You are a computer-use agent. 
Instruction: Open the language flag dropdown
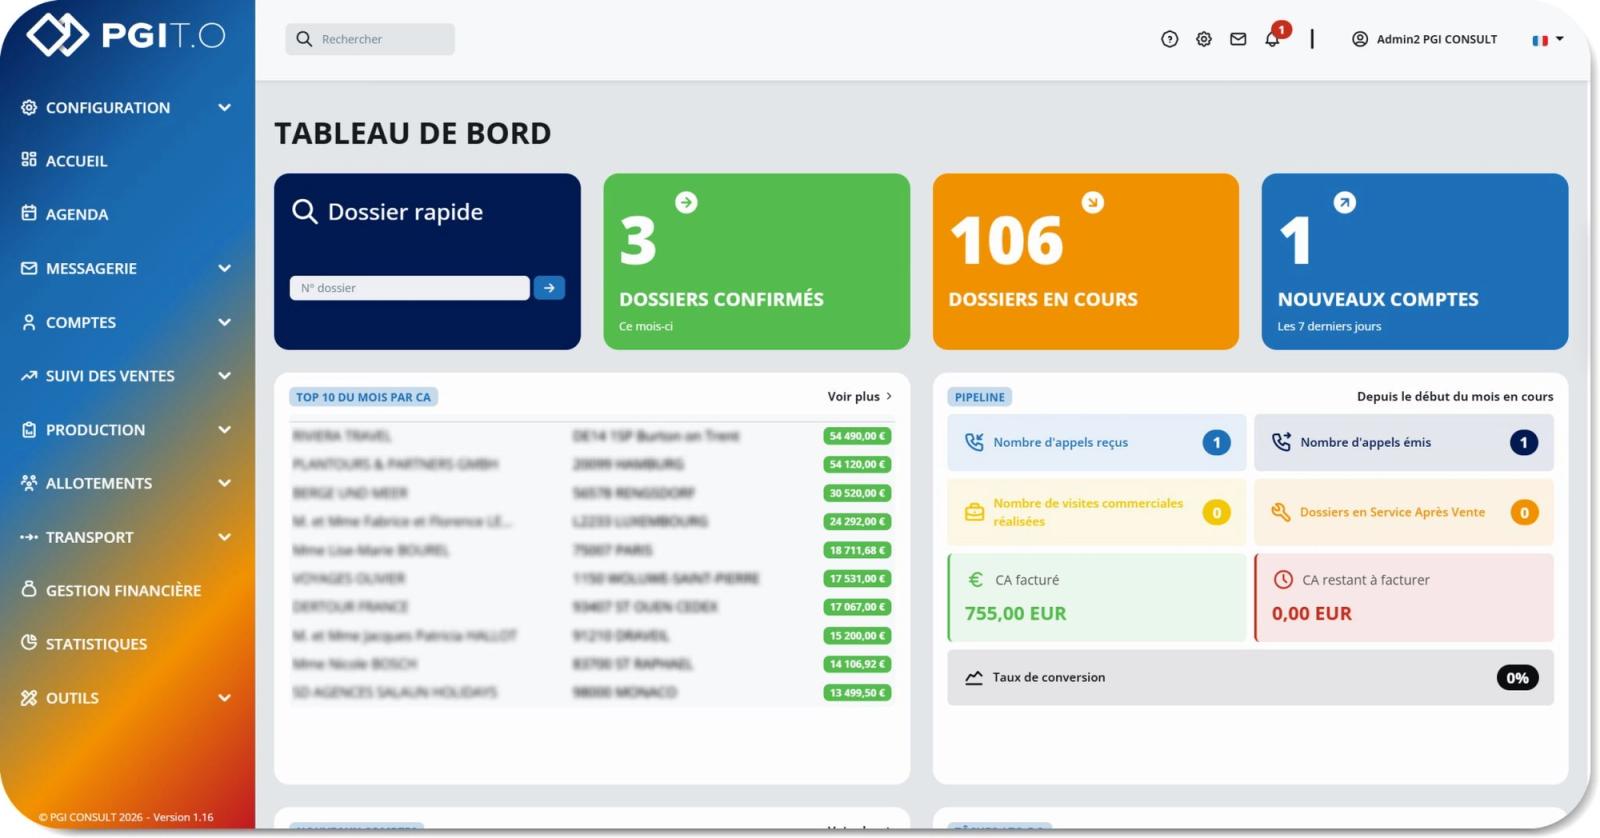click(1547, 40)
